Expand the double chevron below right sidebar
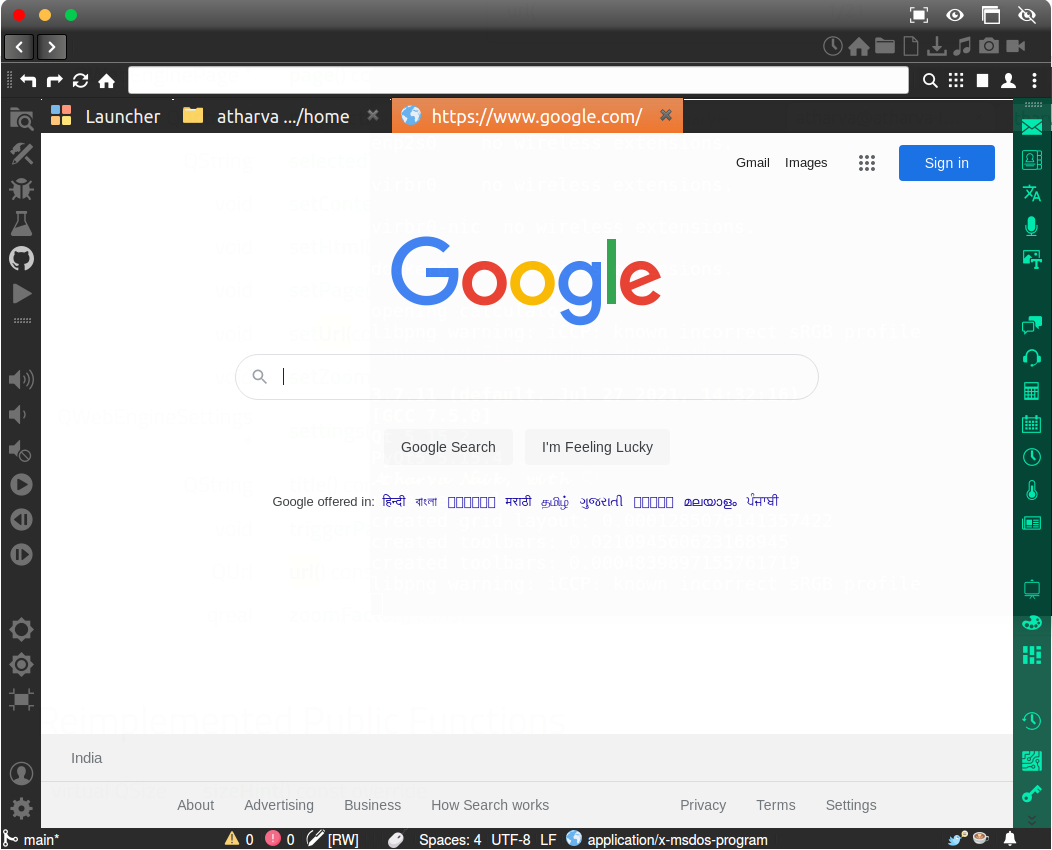1052x850 pixels. click(x=1032, y=820)
